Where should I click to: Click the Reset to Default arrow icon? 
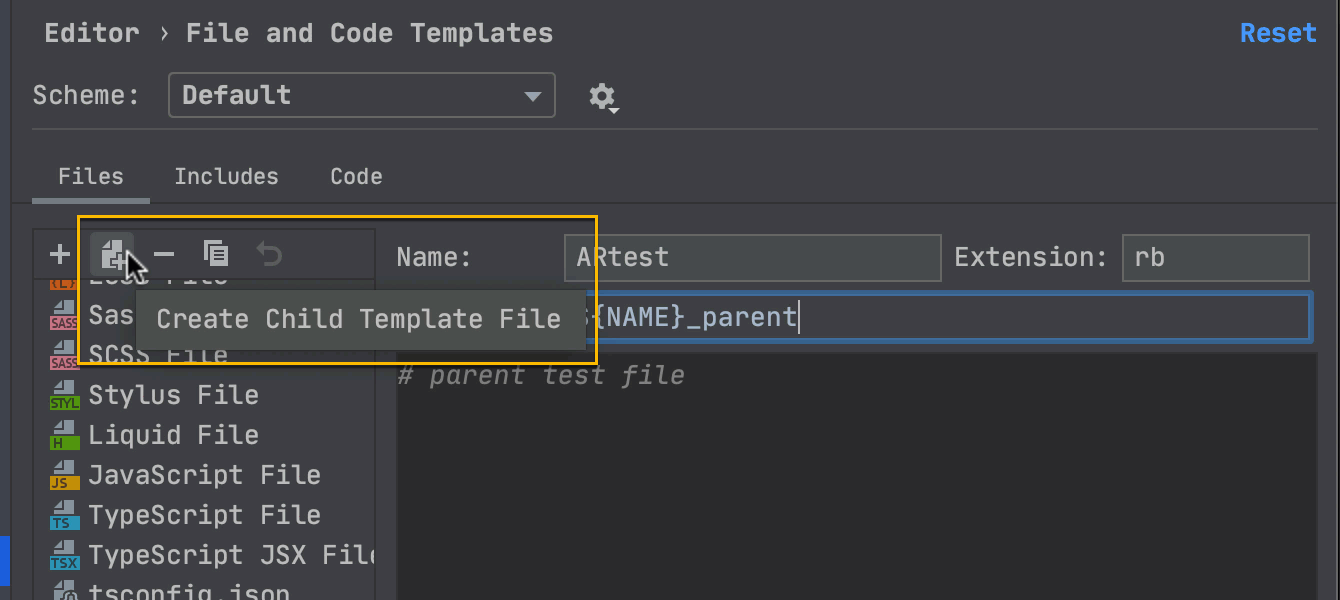[x=269, y=255]
